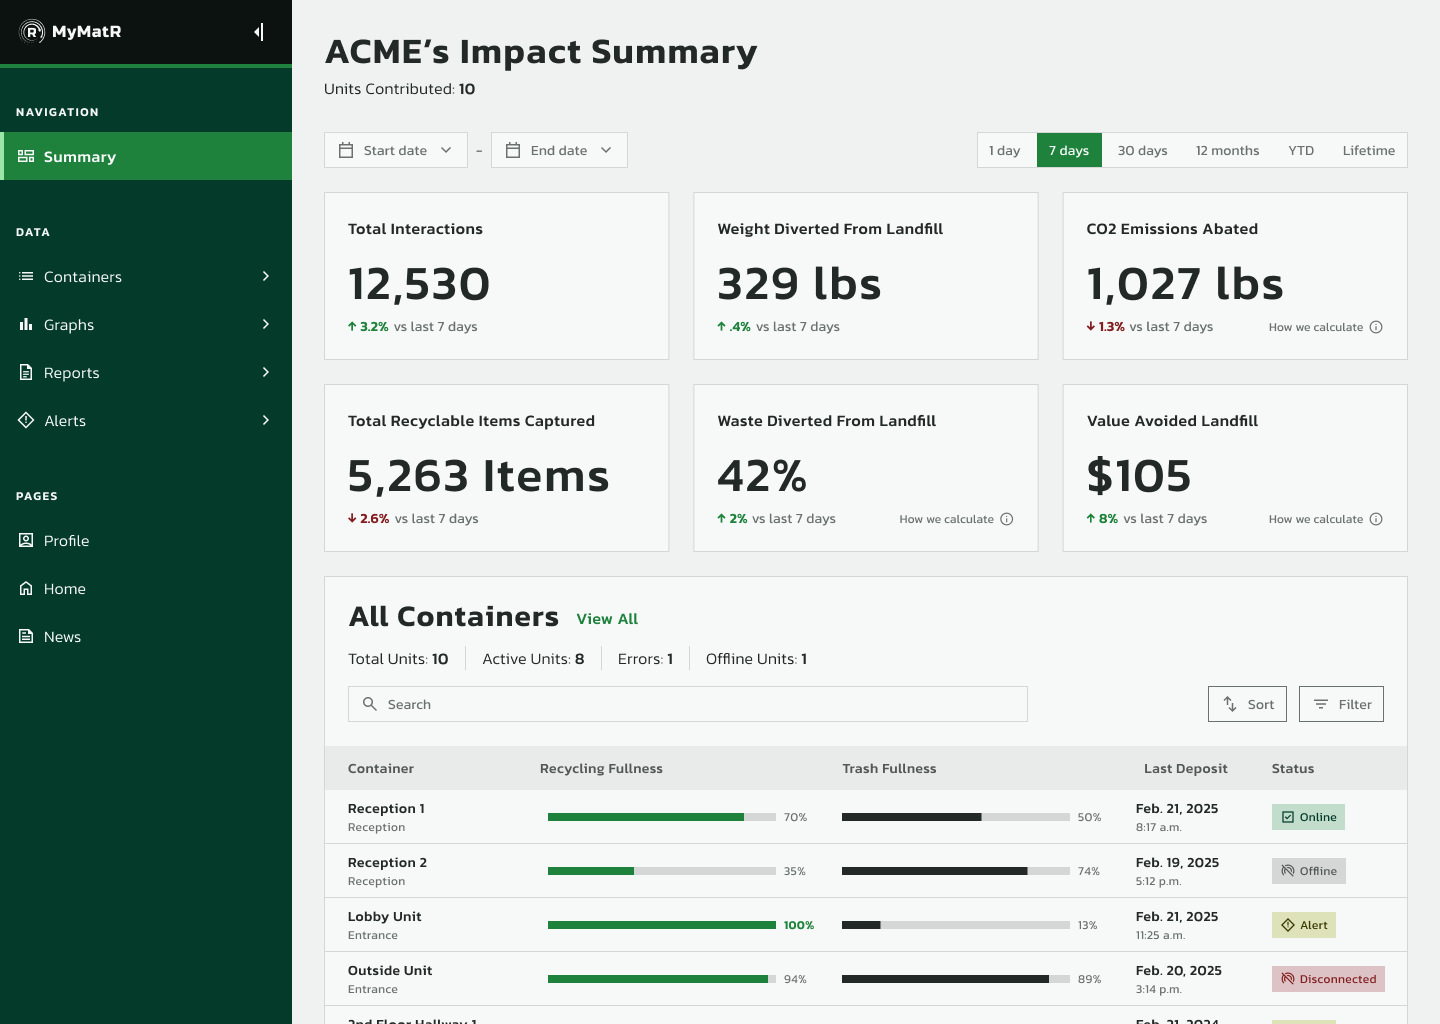Viewport: 1440px width, 1024px height.
Task: Click the Start date calendar icon
Action: click(346, 150)
